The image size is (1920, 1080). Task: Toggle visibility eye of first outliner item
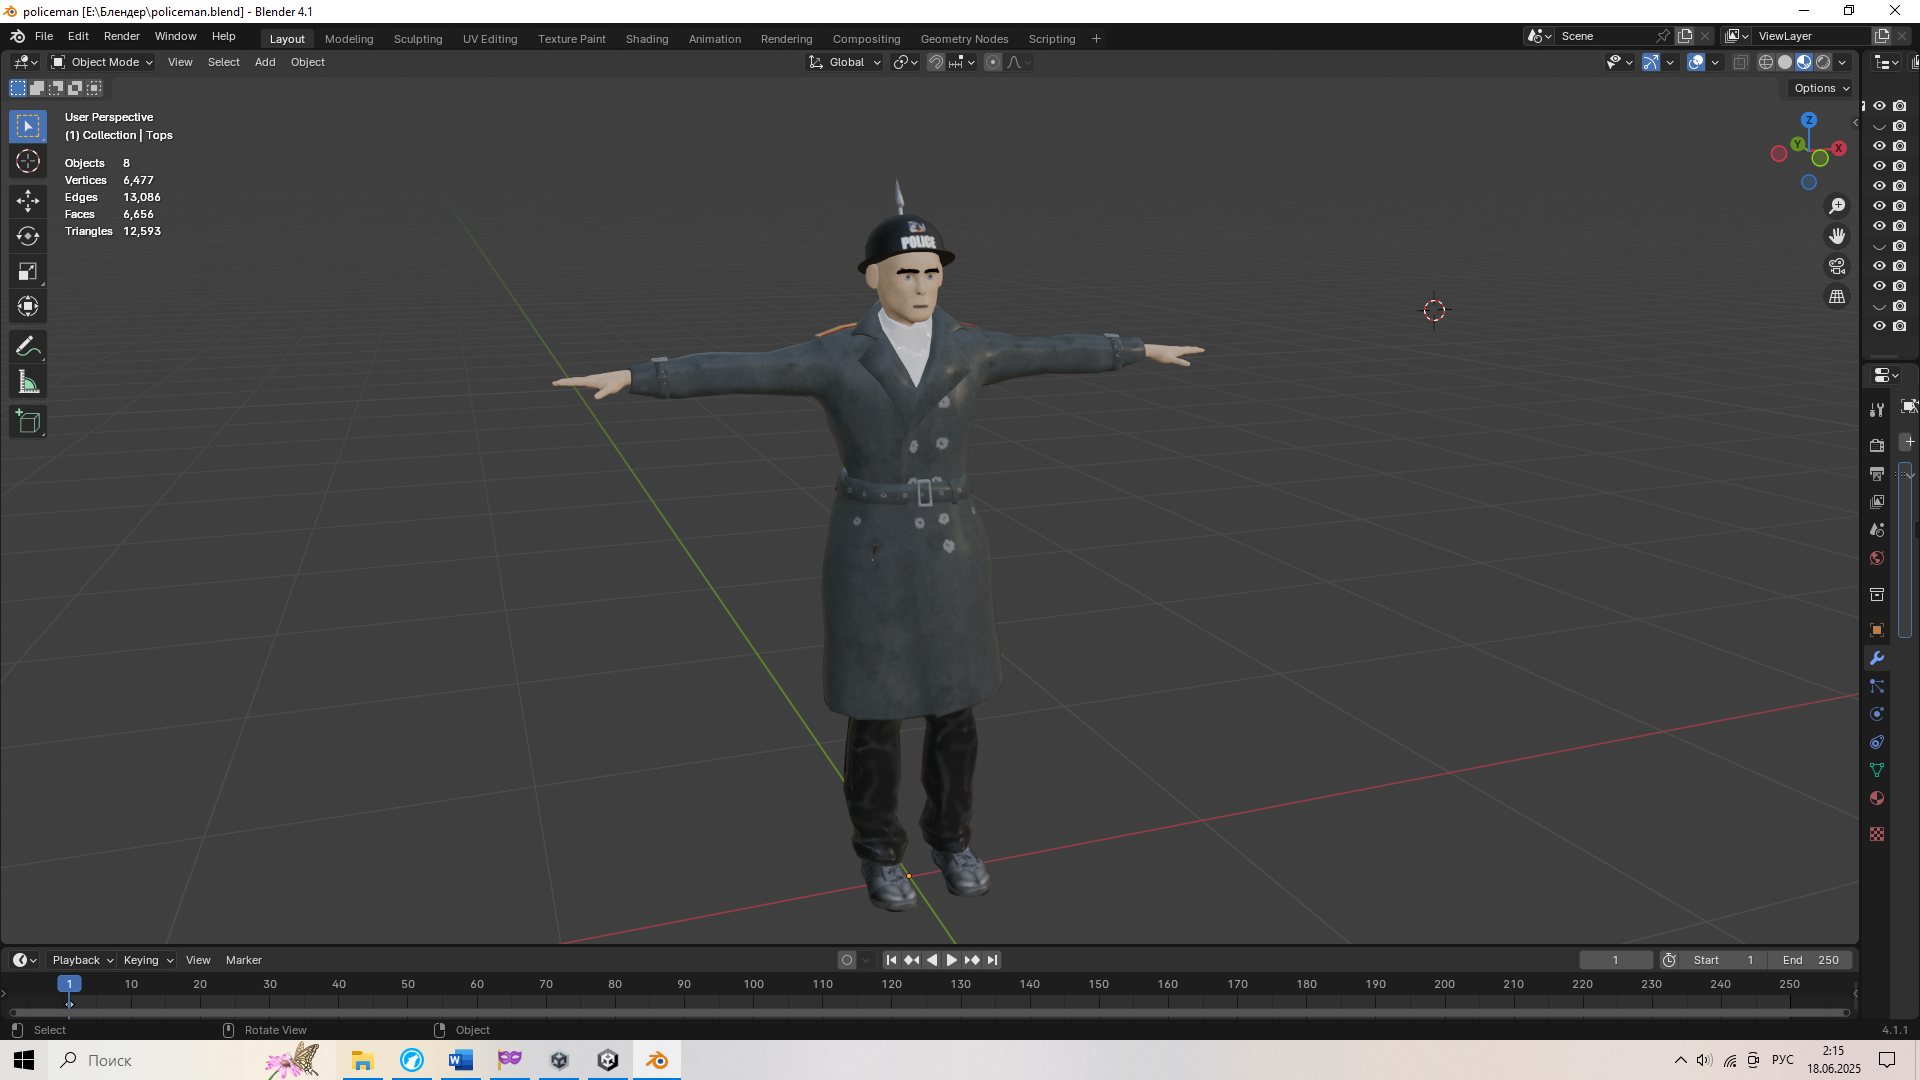pyautogui.click(x=1879, y=106)
